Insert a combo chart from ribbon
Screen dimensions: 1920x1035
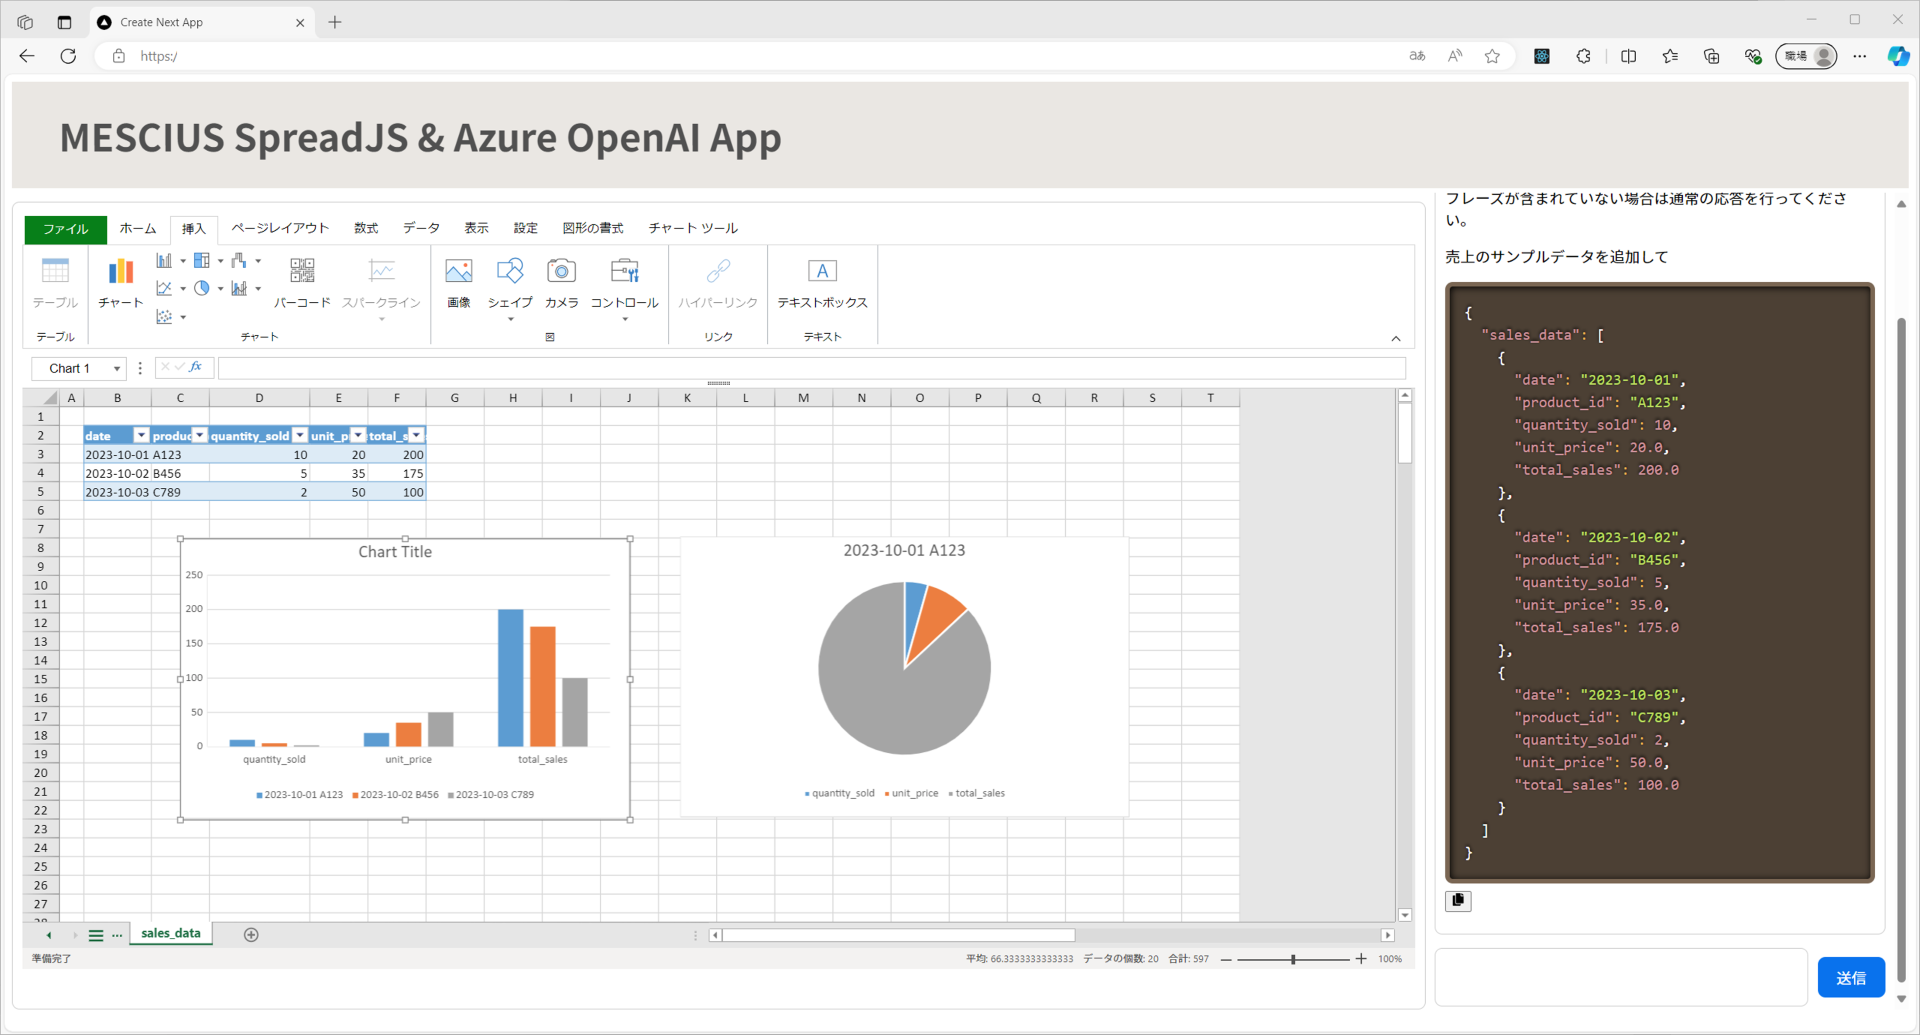239,289
